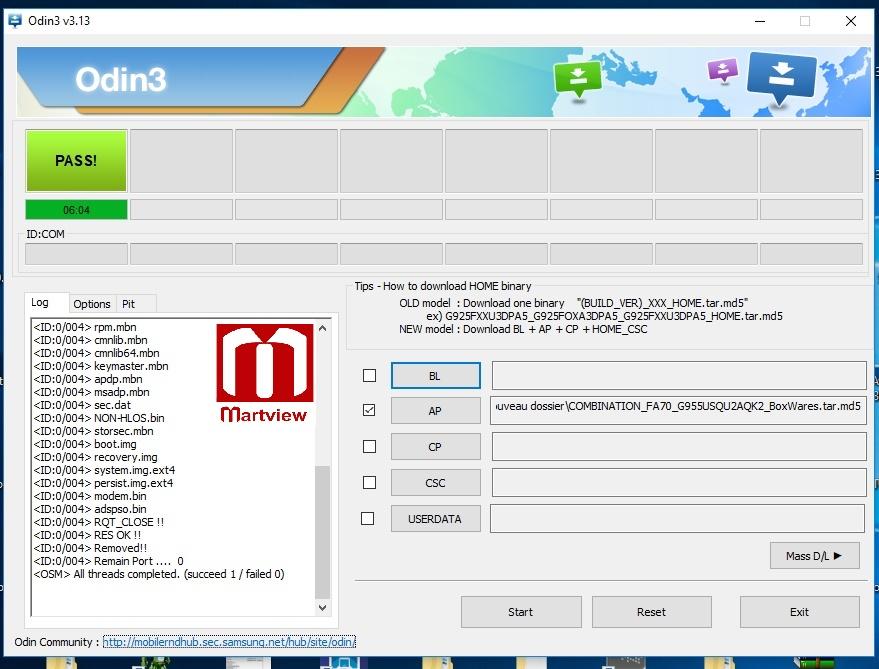
Task: Browse for a CSC file
Action: point(436,483)
